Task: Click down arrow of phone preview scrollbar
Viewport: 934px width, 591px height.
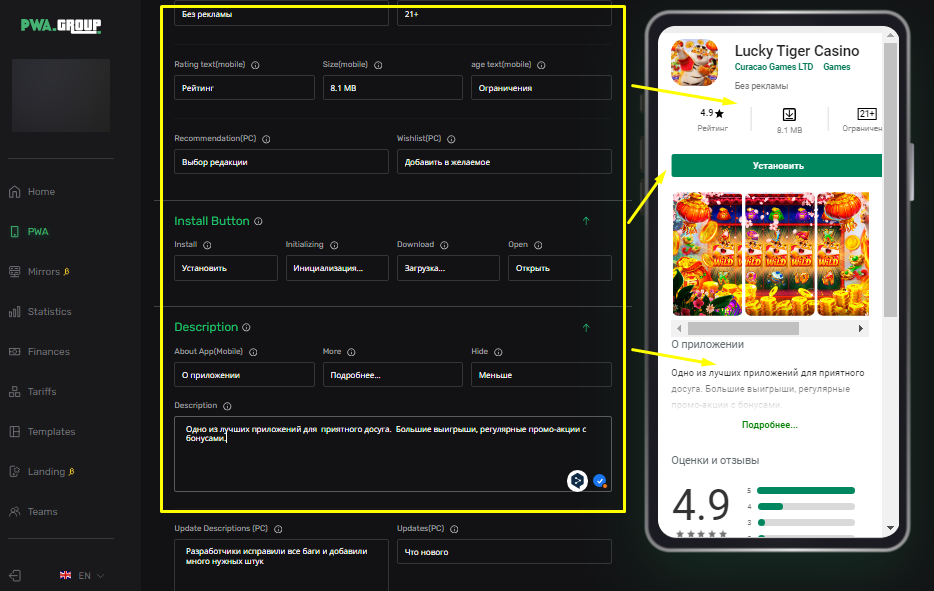Action: [890, 528]
